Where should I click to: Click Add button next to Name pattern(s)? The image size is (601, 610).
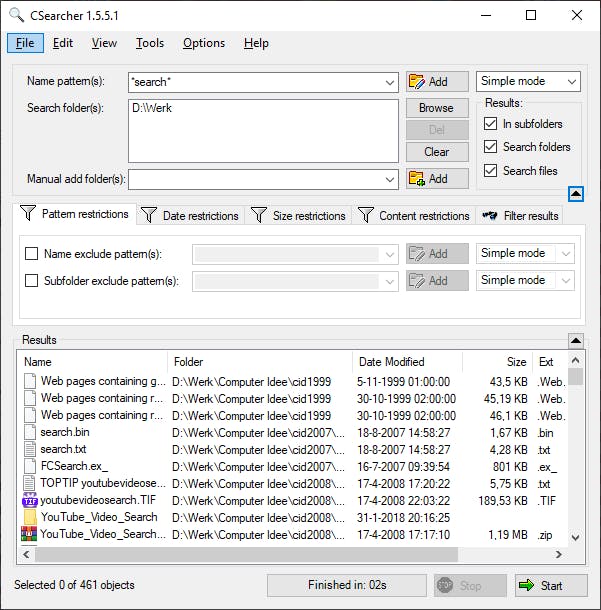click(x=437, y=82)
